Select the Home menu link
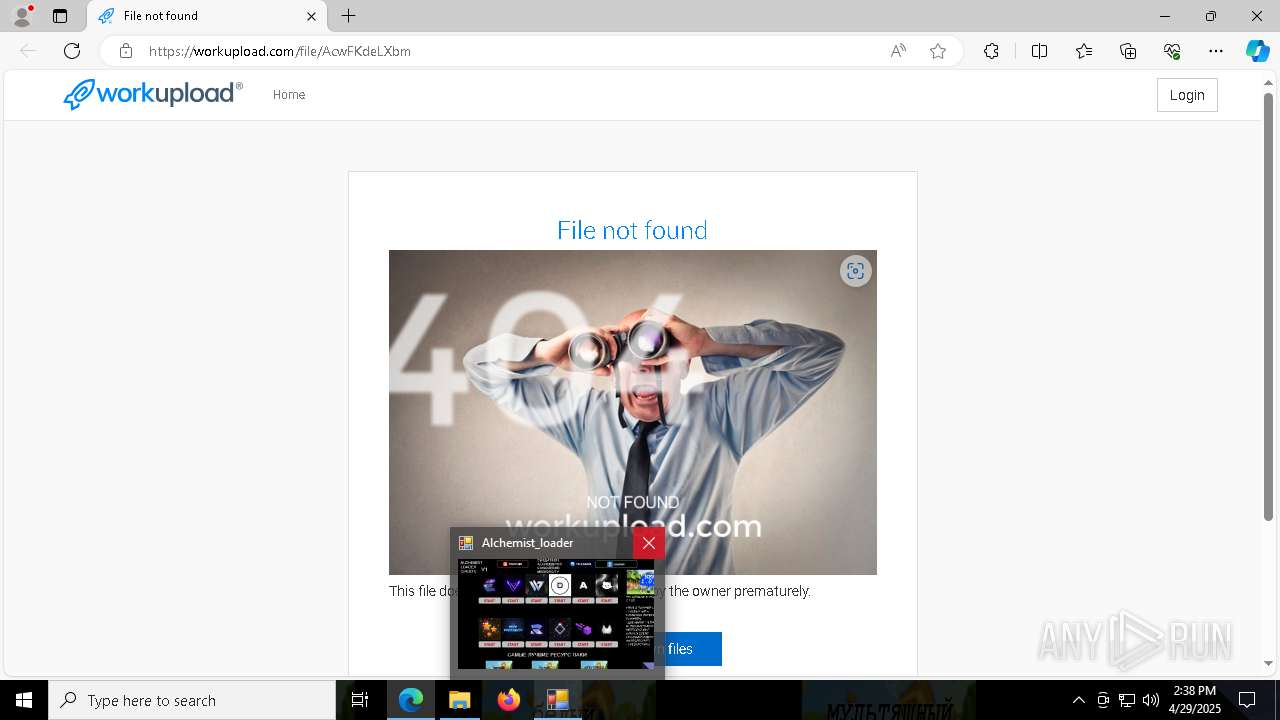The image size is (1280, 720). (x=289, y=95)
